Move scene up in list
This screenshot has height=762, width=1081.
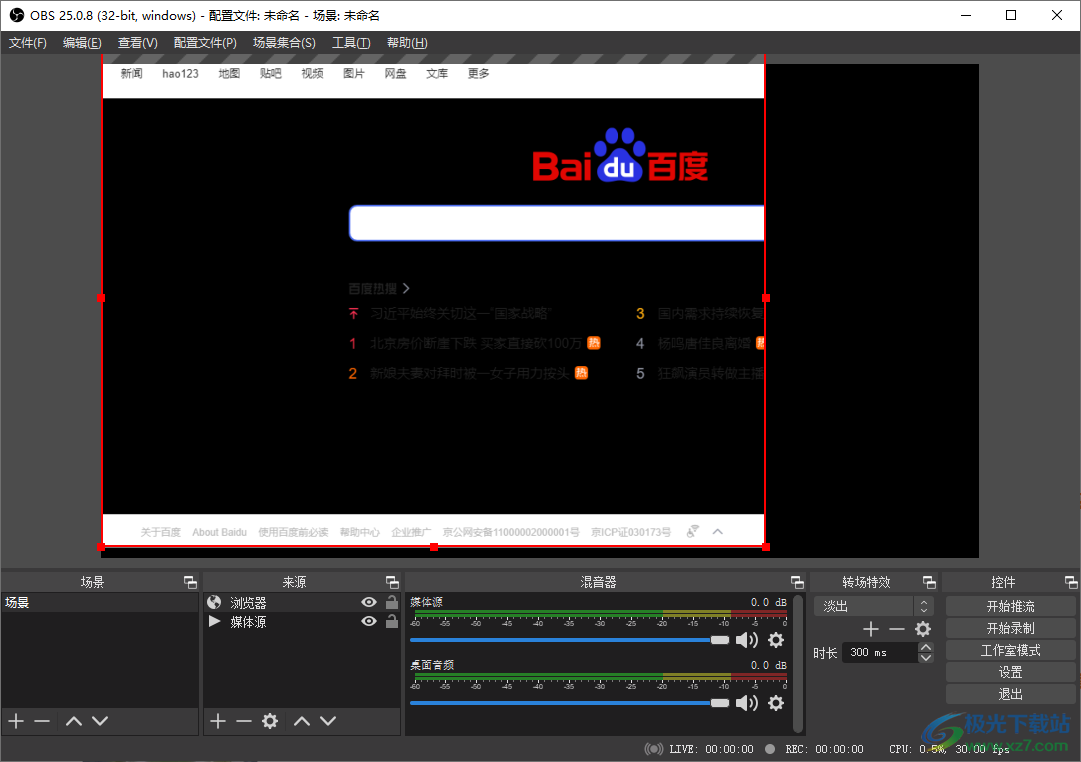pyautogui.click(x=74, y=721)
